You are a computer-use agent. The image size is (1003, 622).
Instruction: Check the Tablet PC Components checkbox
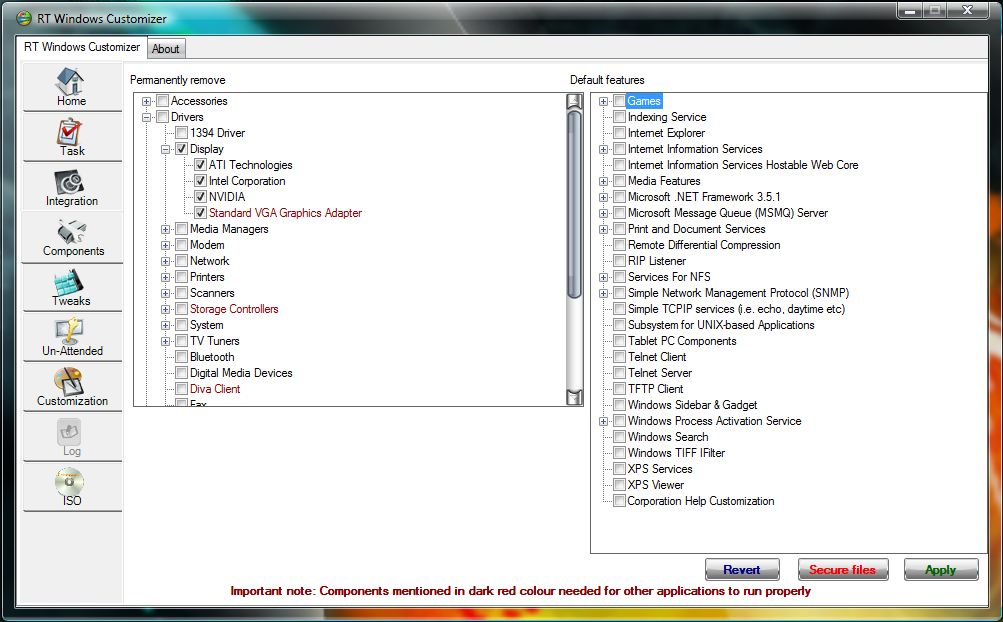point(619,340)
